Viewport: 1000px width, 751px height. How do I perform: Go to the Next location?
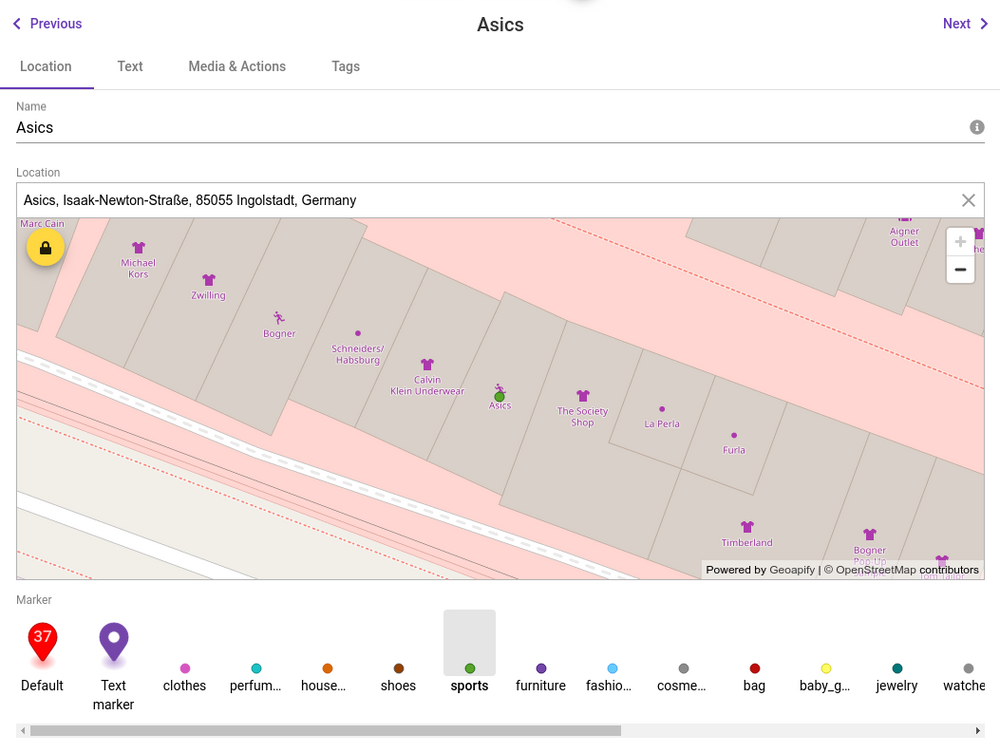(x=965, y=24)
